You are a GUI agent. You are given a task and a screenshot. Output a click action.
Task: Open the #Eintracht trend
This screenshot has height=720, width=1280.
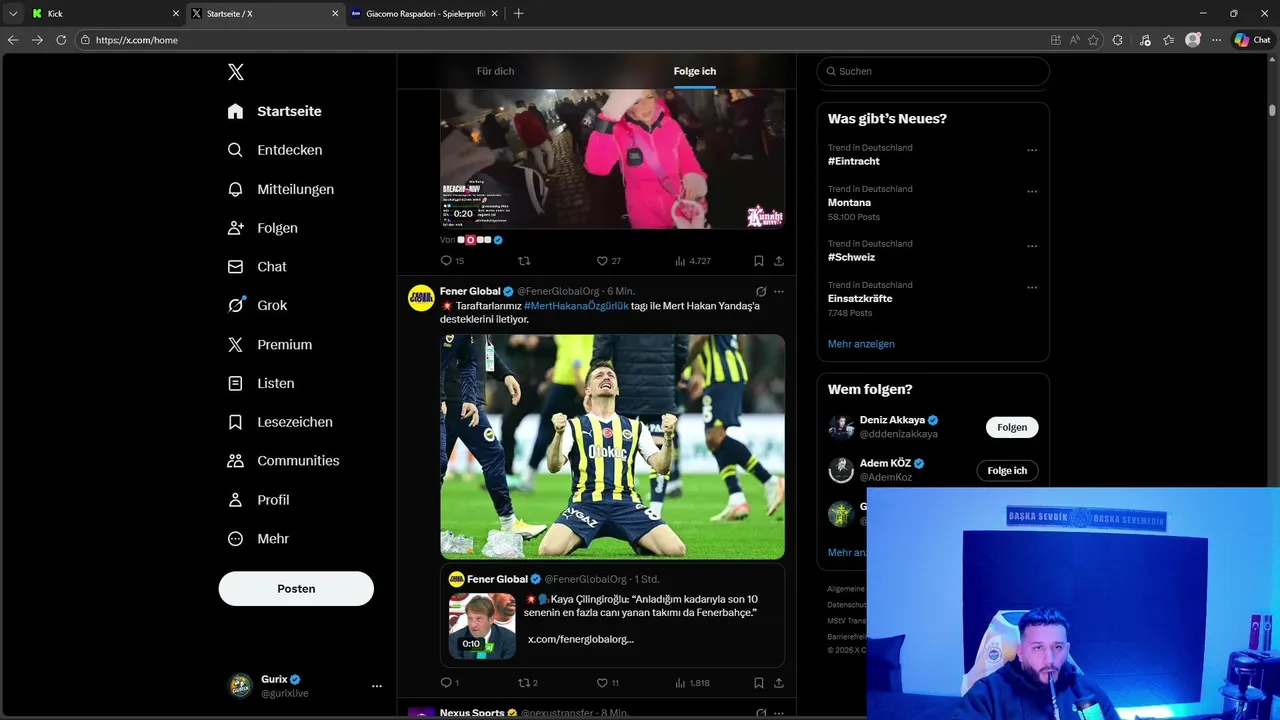[x=853, y=161]
